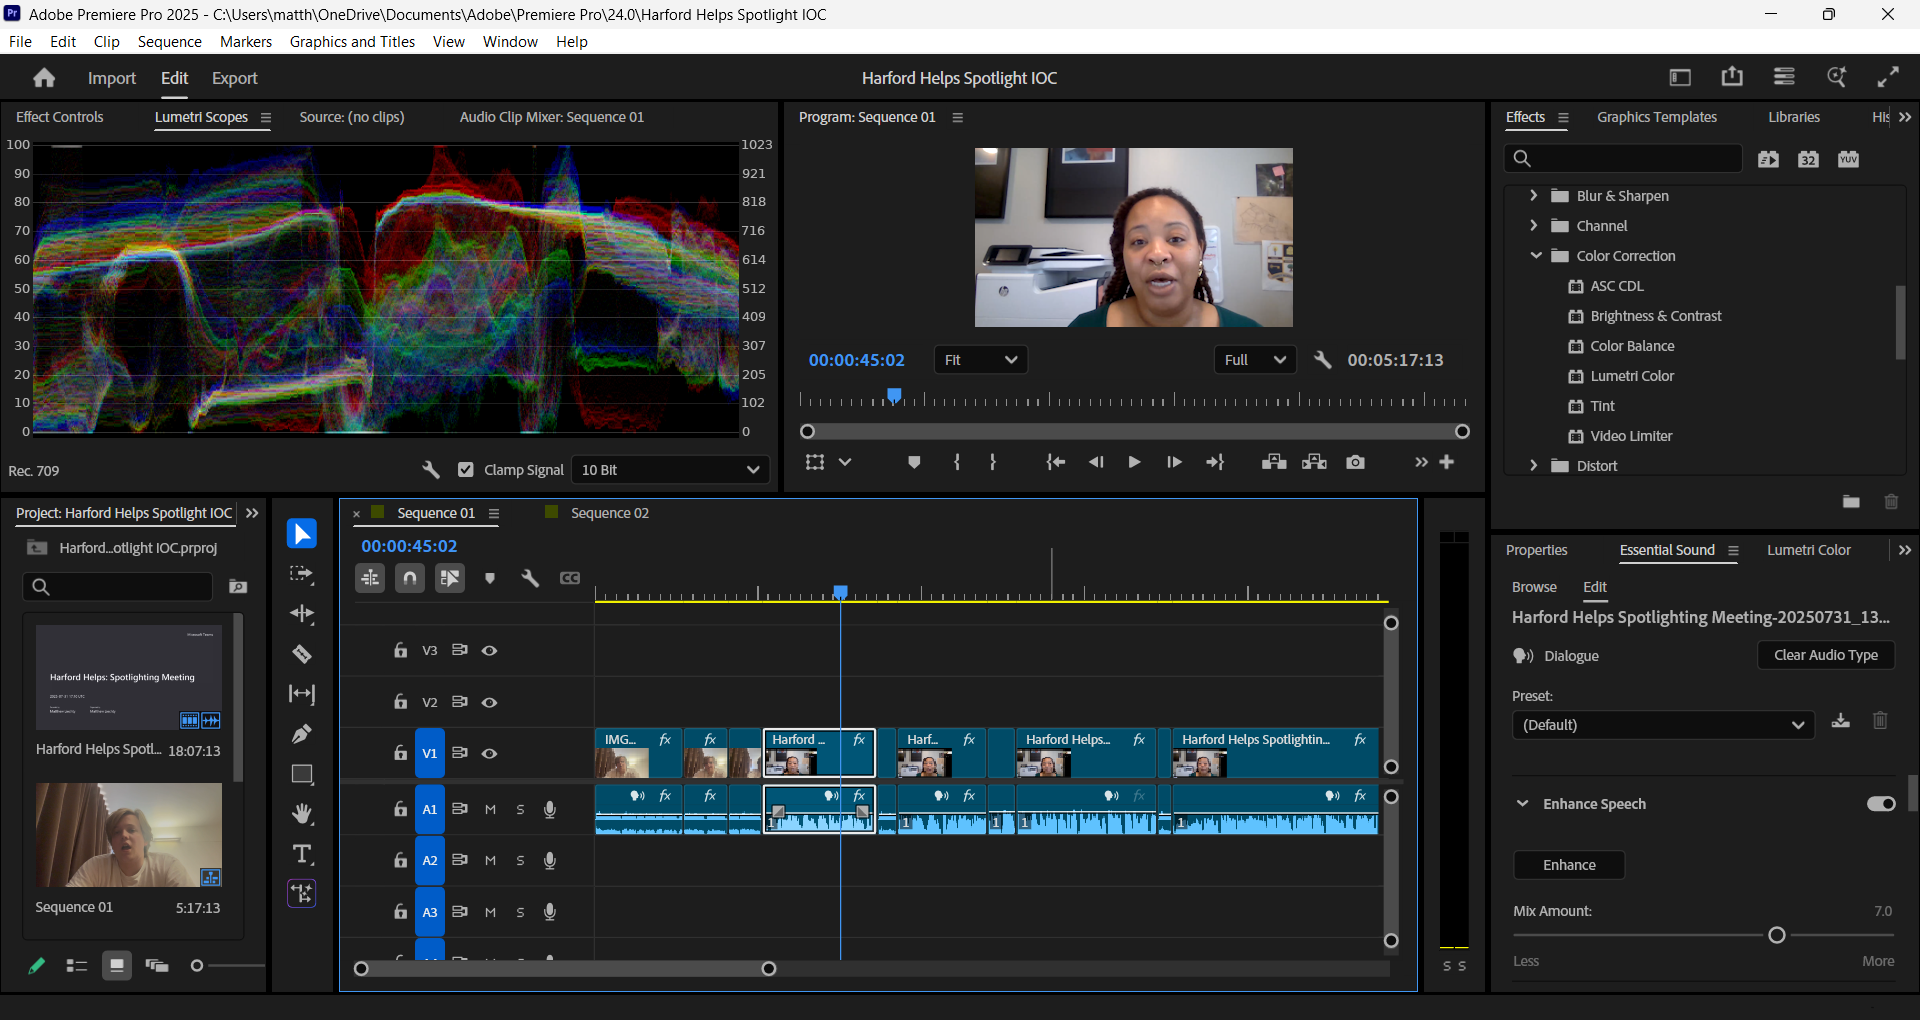Mute audio track A1

490,810
